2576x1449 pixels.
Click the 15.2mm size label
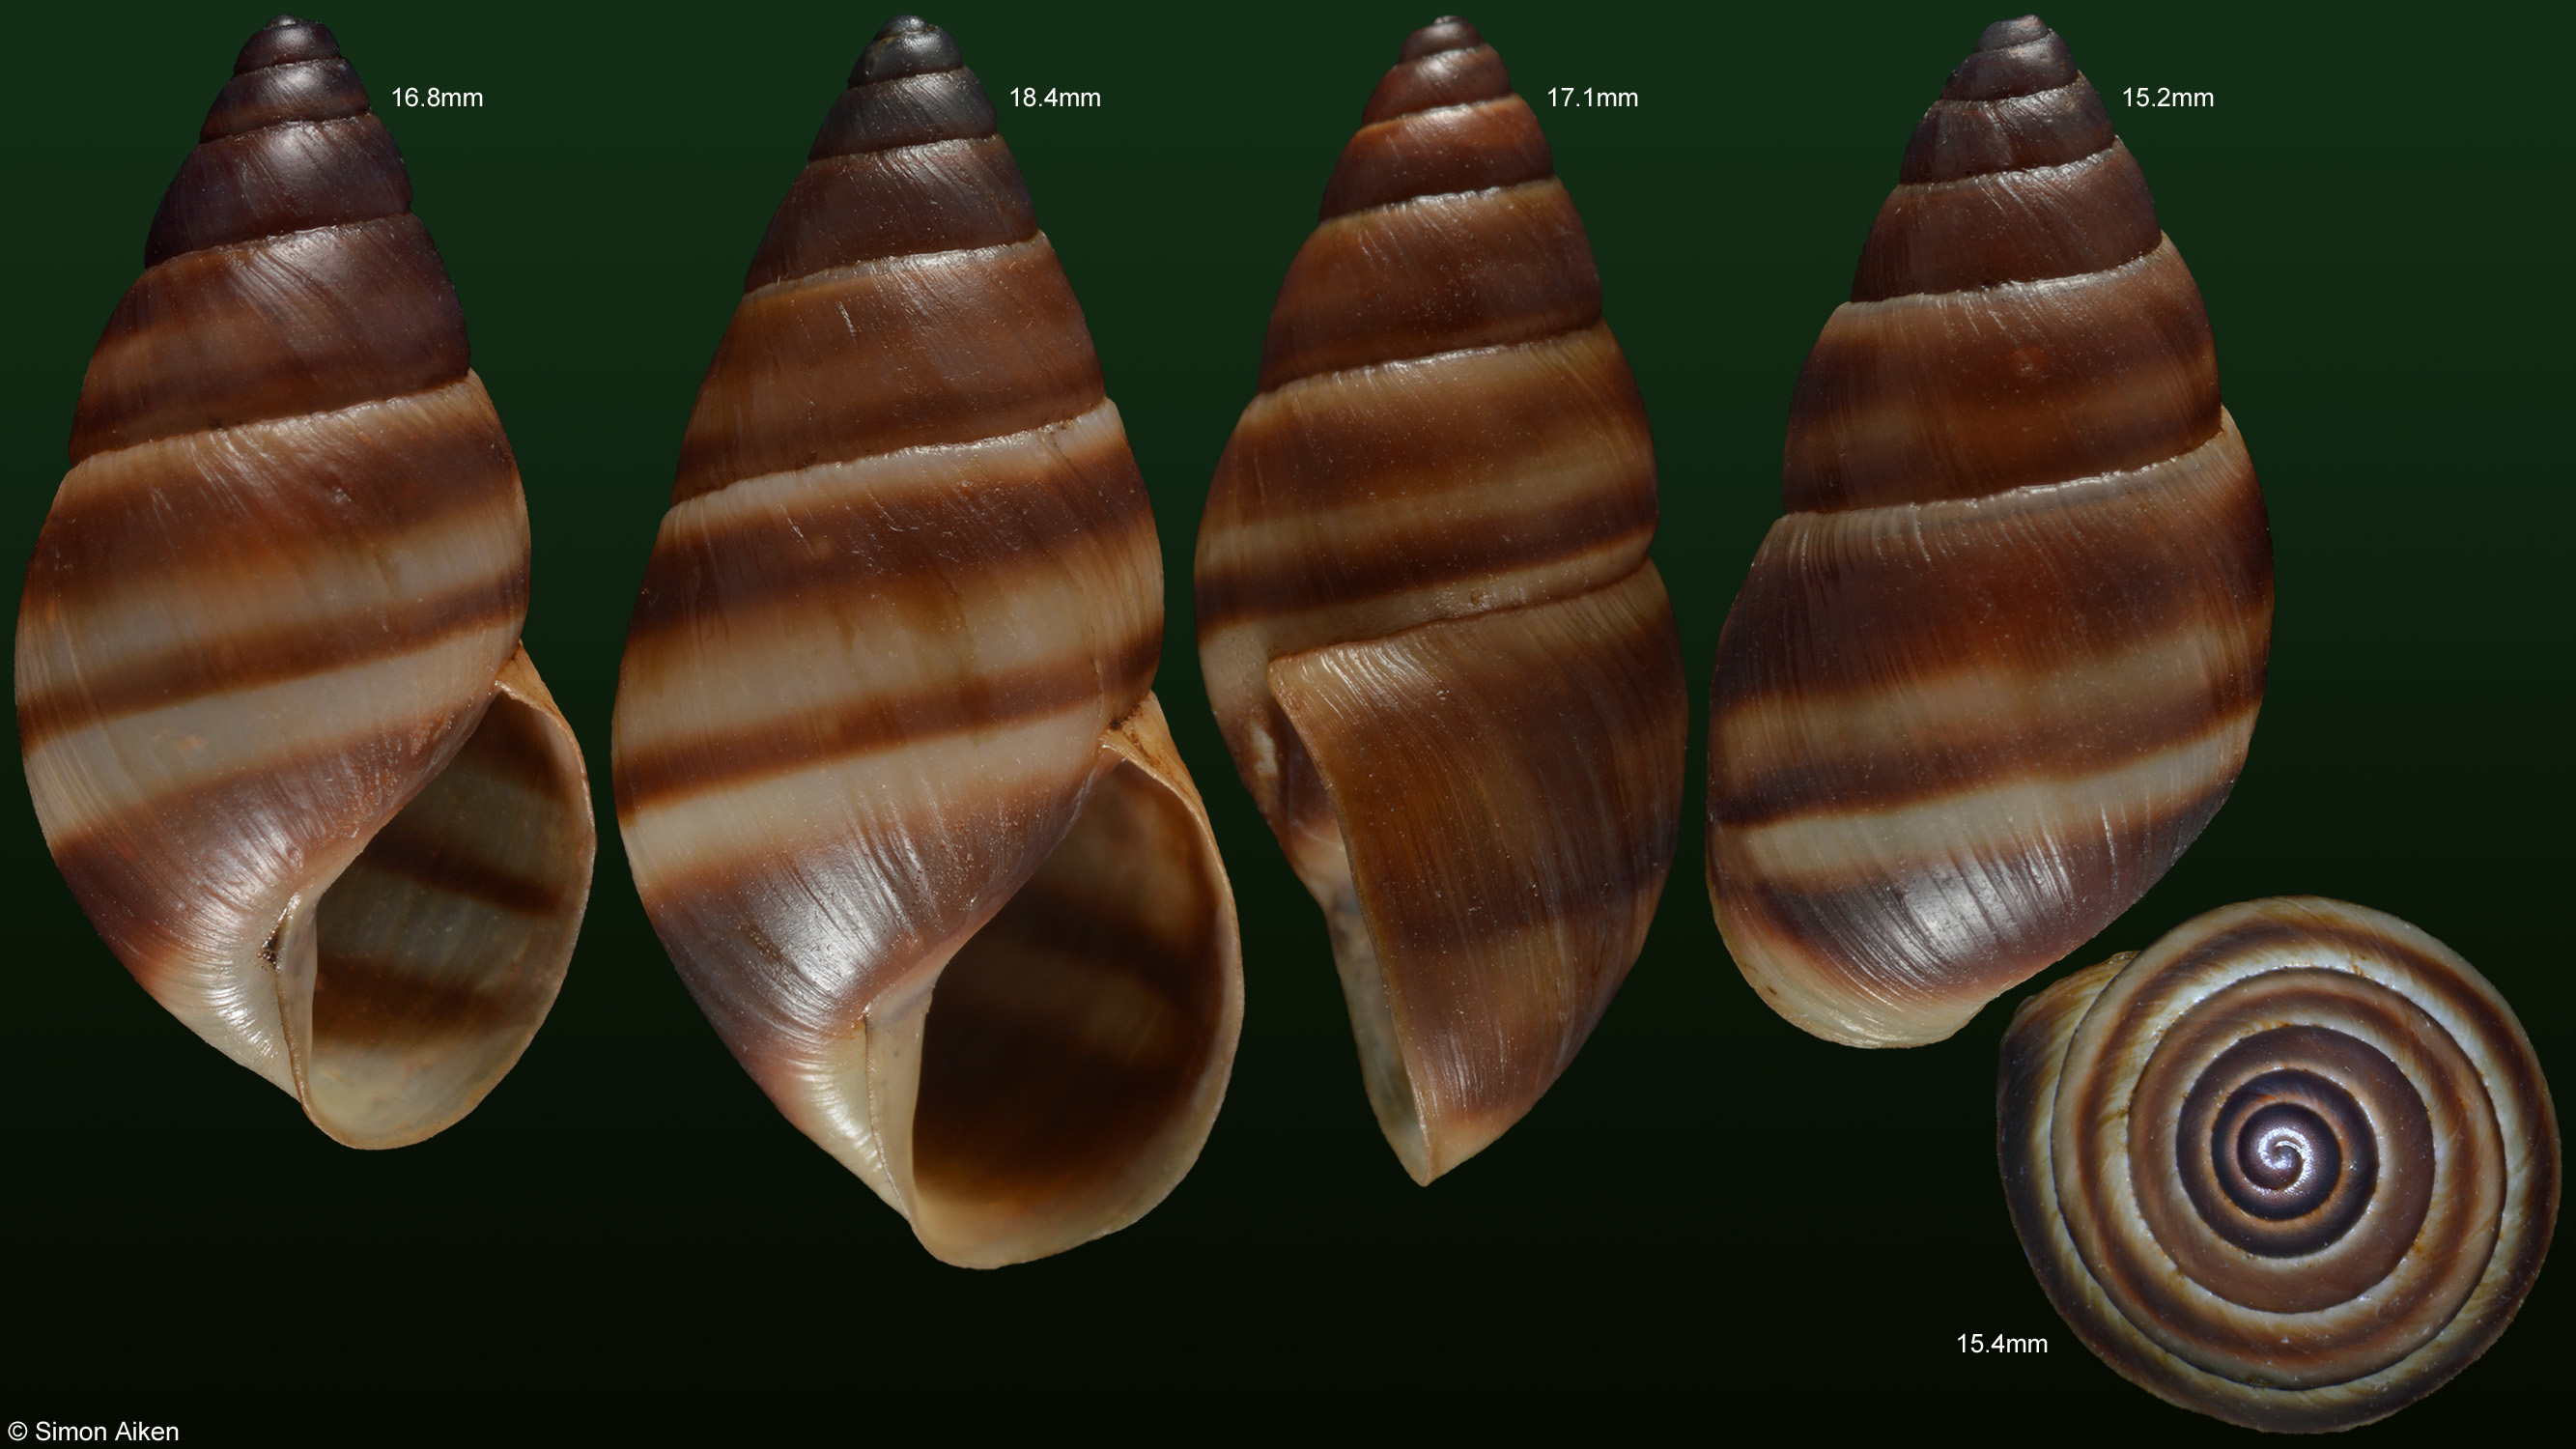click(2168, 98)
